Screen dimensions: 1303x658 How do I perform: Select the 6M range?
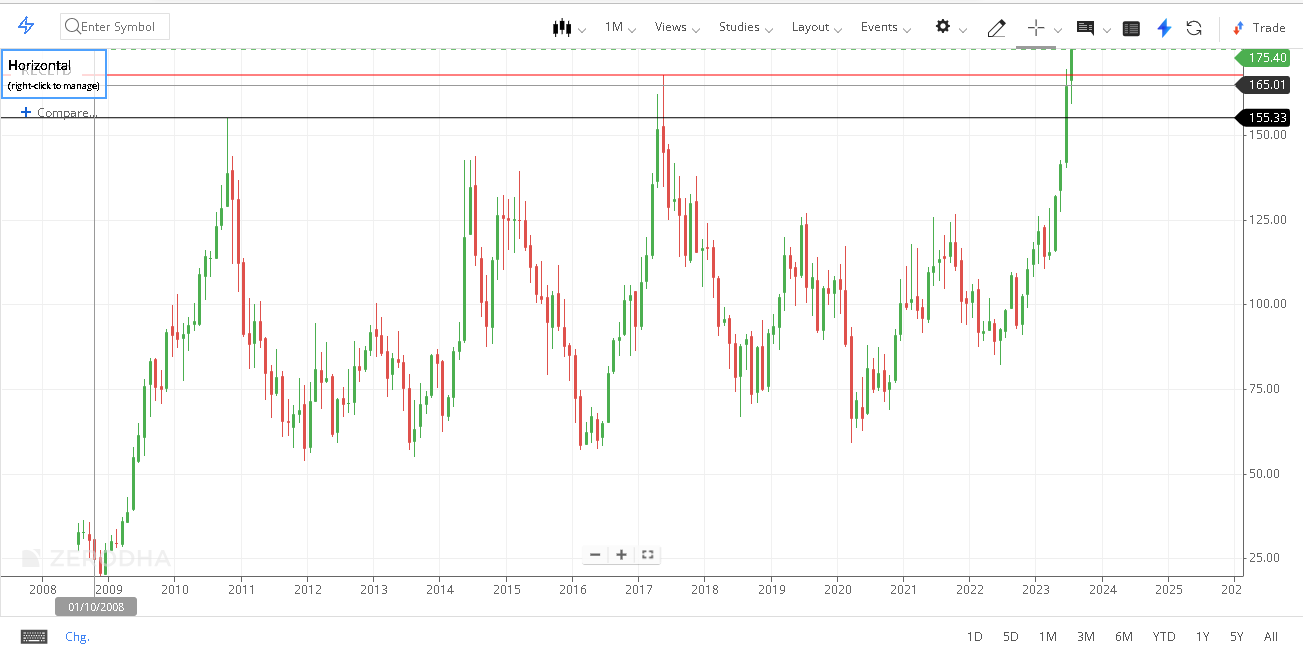(1123, 636)
